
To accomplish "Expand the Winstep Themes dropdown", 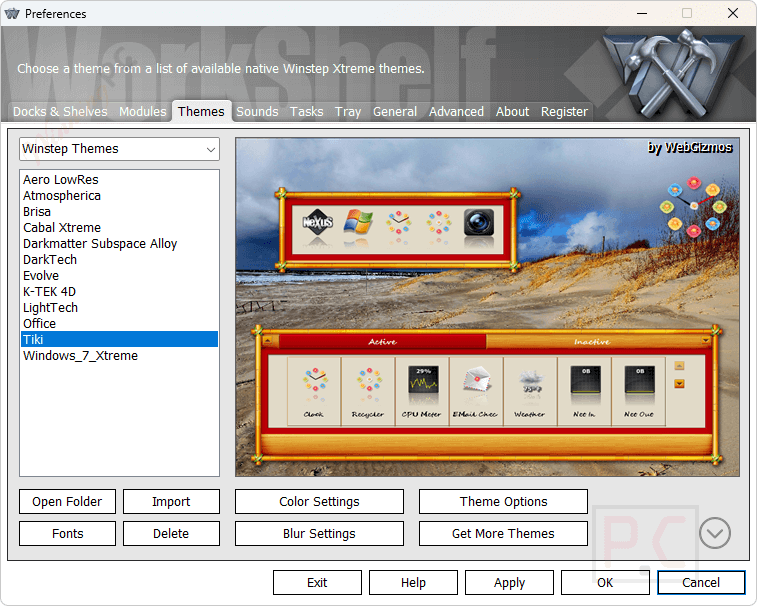I will tap(119, 149).
